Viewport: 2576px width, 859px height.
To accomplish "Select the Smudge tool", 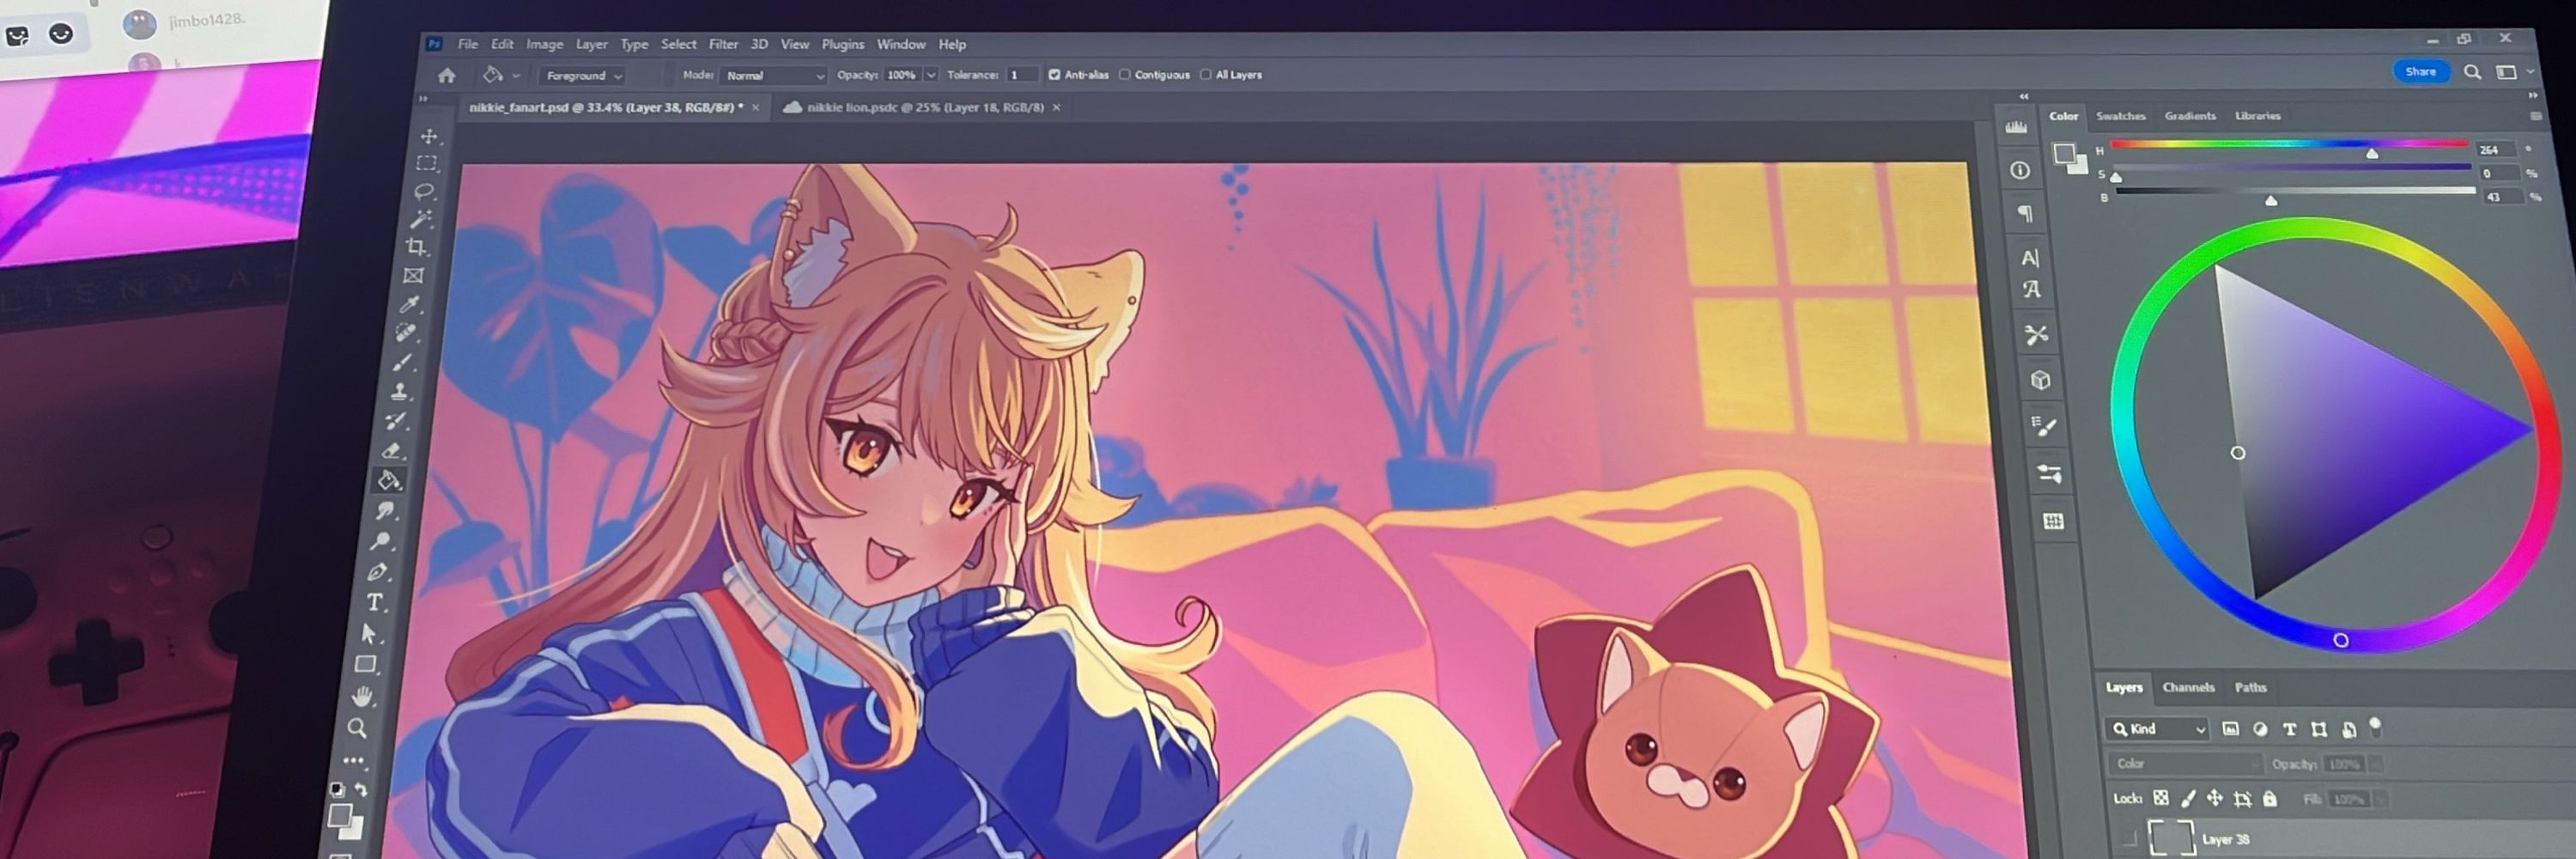I will pyautogui.click(x=385, y=511).
